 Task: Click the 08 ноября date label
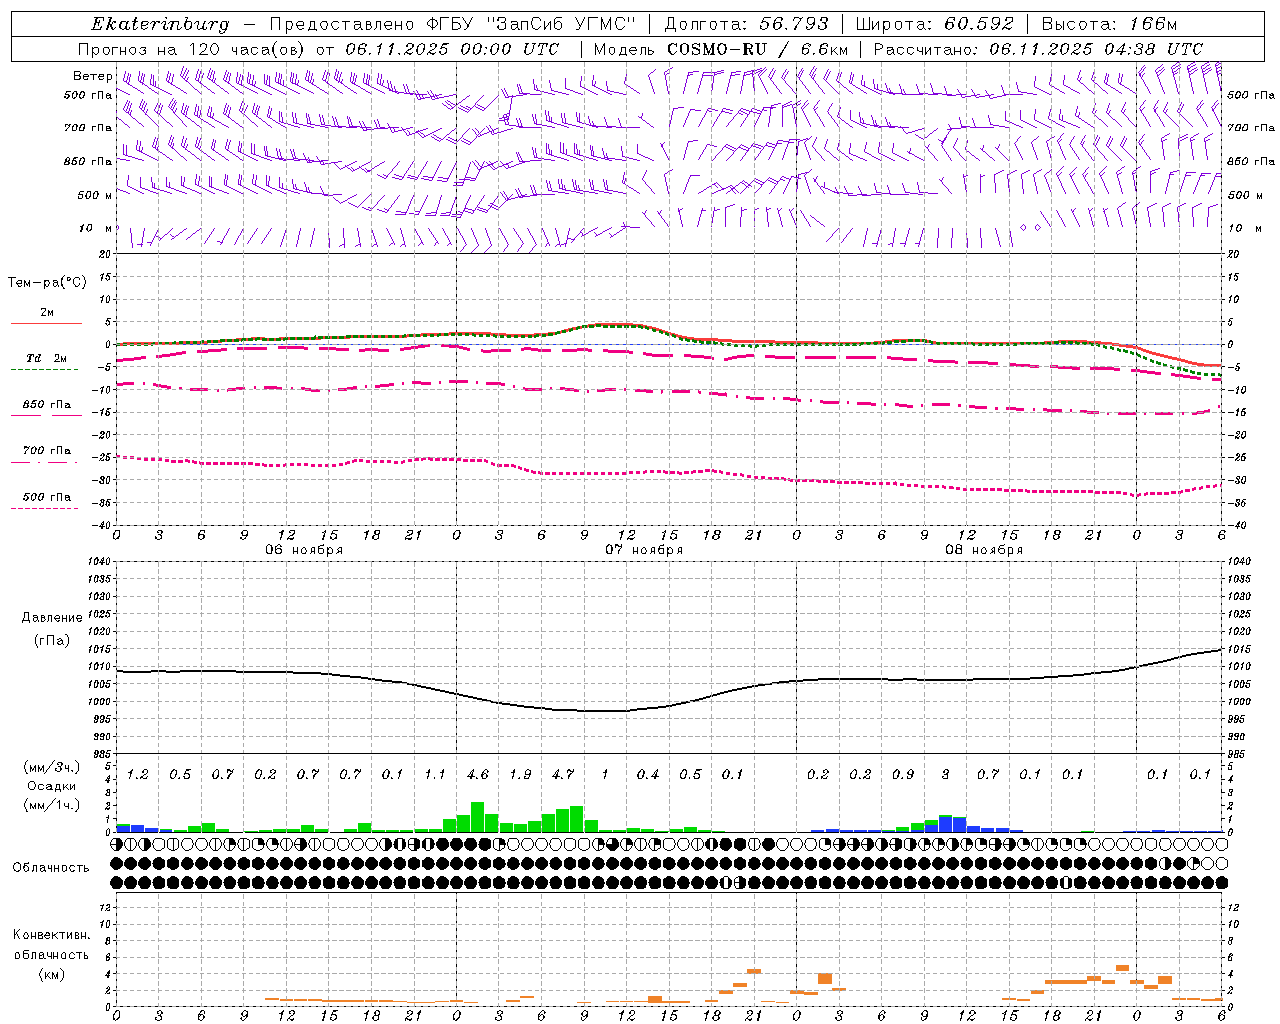(984, 550)
